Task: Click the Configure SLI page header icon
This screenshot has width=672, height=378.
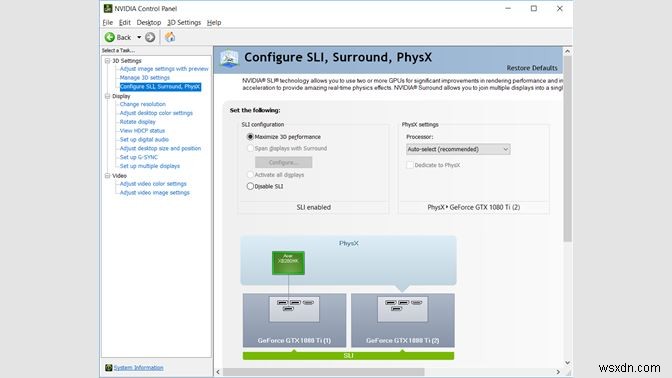Action: coord(229,59)
